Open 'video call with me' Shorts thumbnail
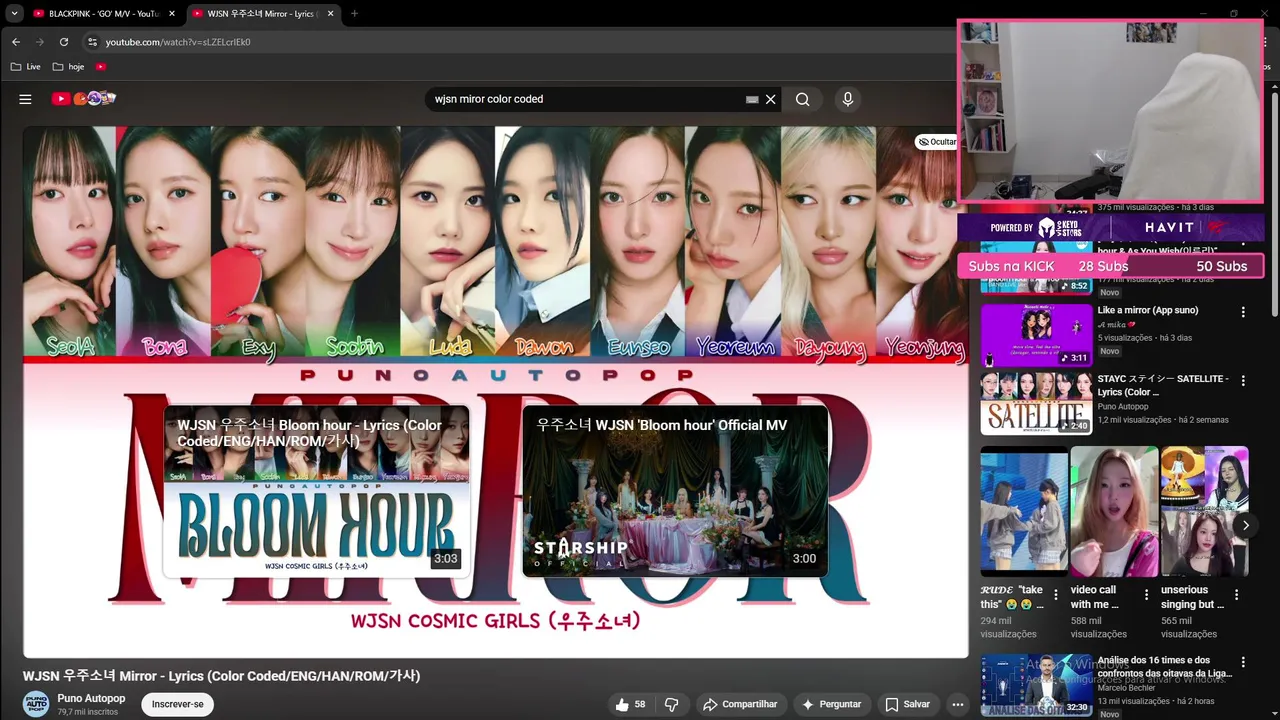 click(1114, 512)
